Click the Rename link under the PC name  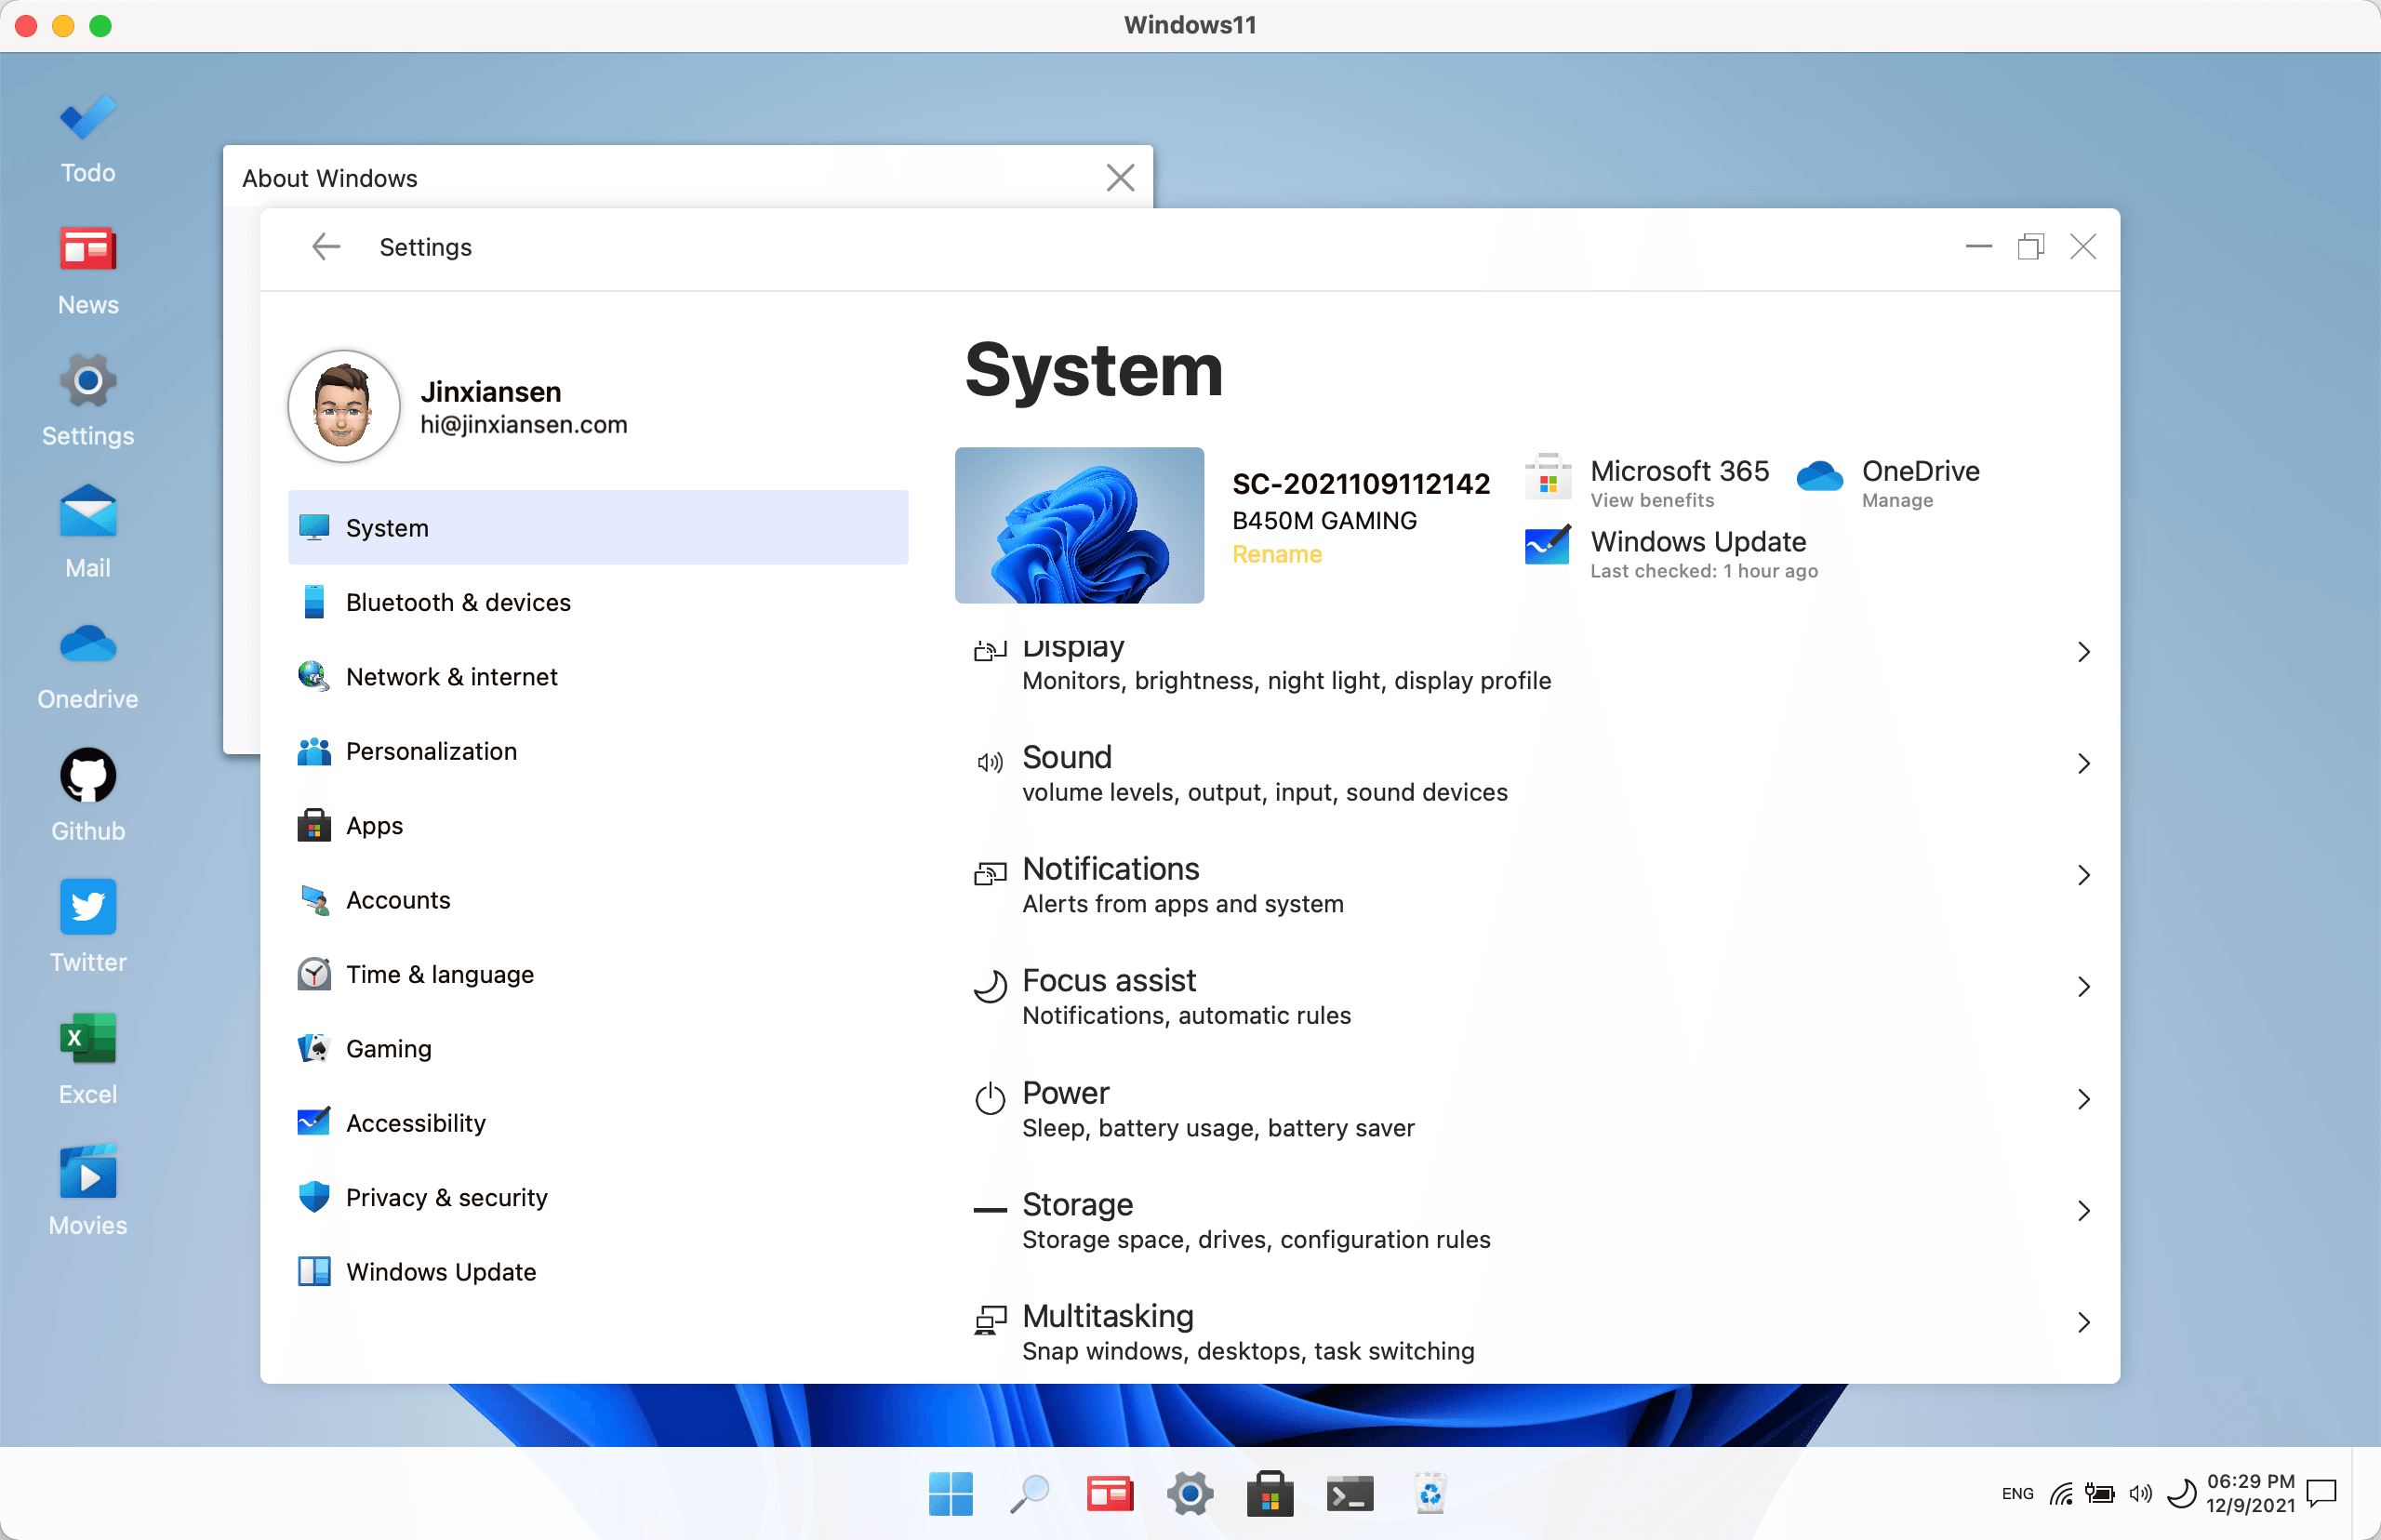(x=1276, y=554)
